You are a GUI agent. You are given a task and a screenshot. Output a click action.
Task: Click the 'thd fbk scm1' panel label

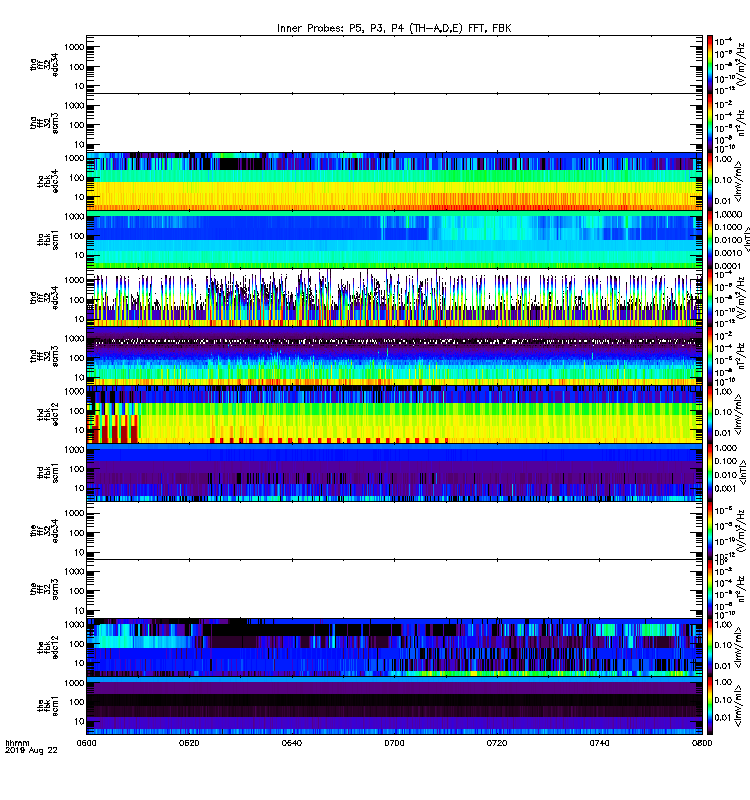point(48,473)
